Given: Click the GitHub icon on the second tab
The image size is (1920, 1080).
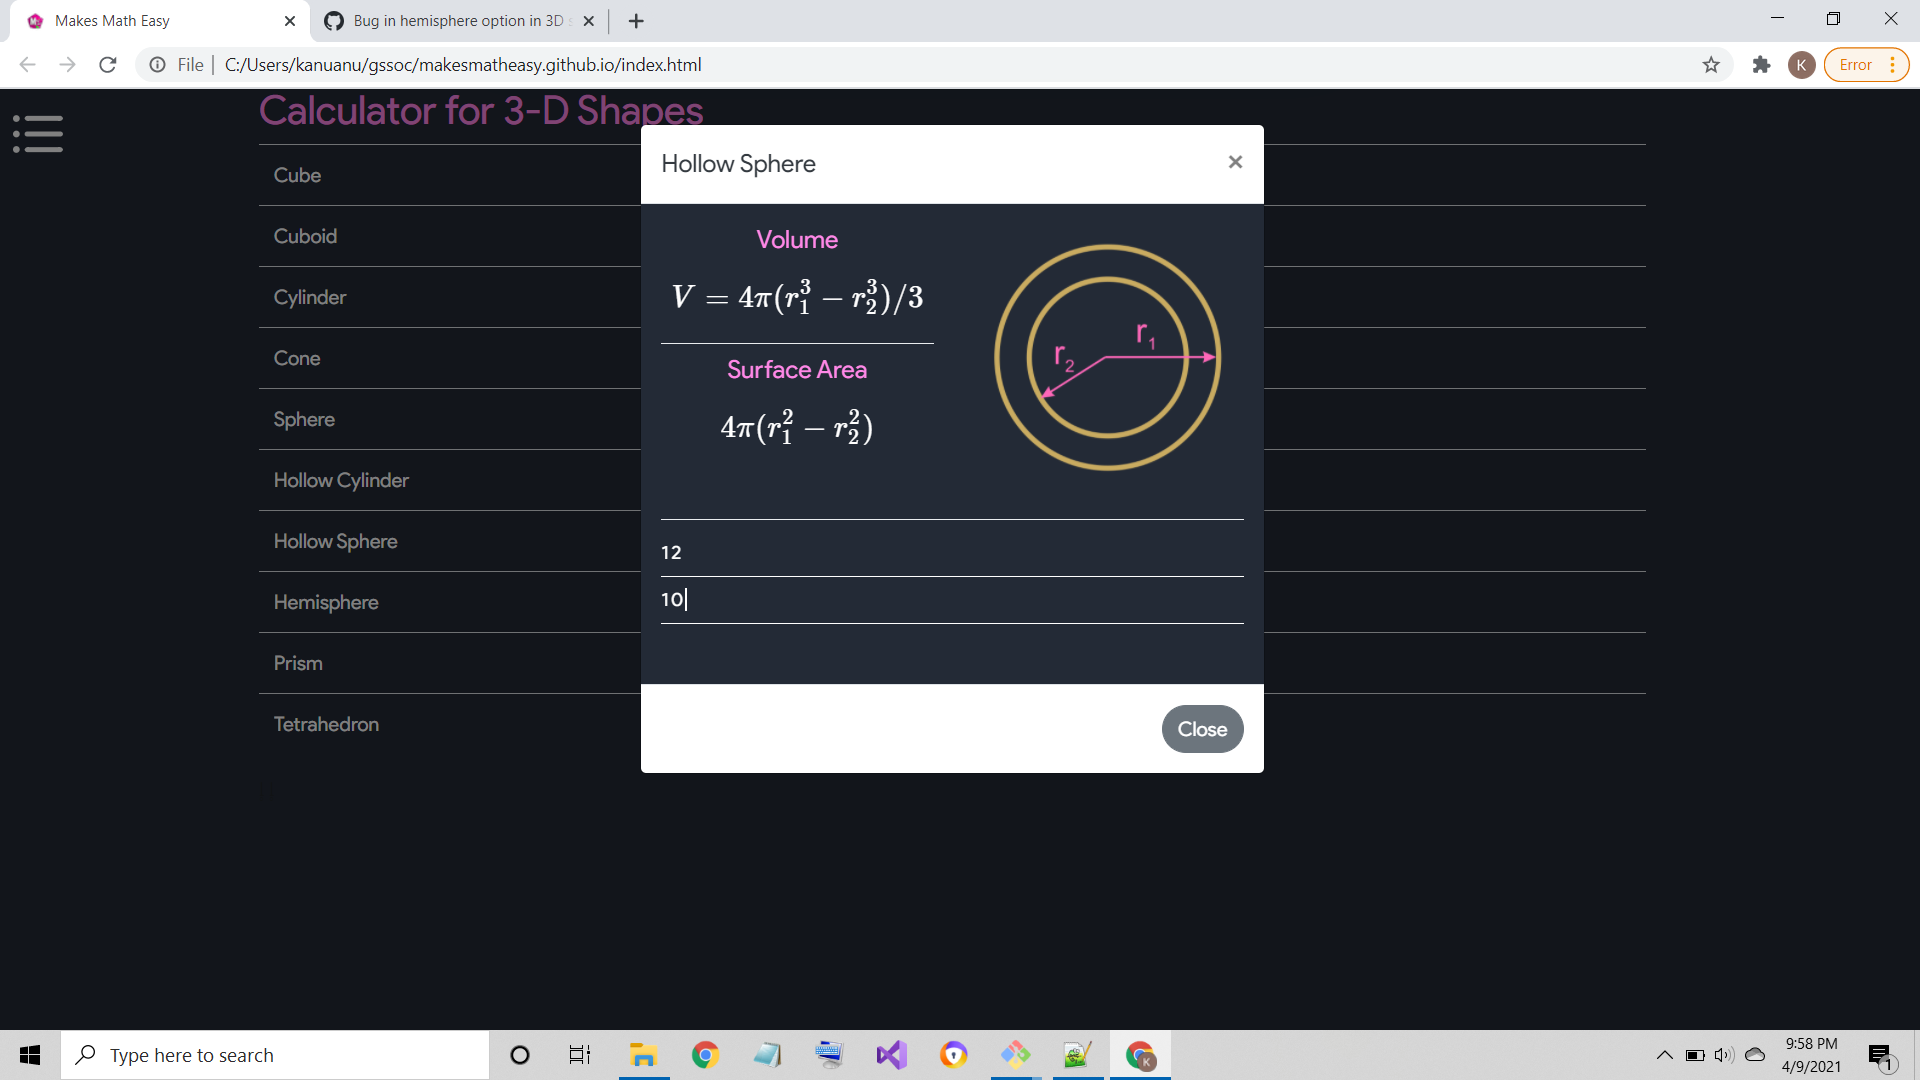Looking at the screenshot, I should [x=333, y=20].
